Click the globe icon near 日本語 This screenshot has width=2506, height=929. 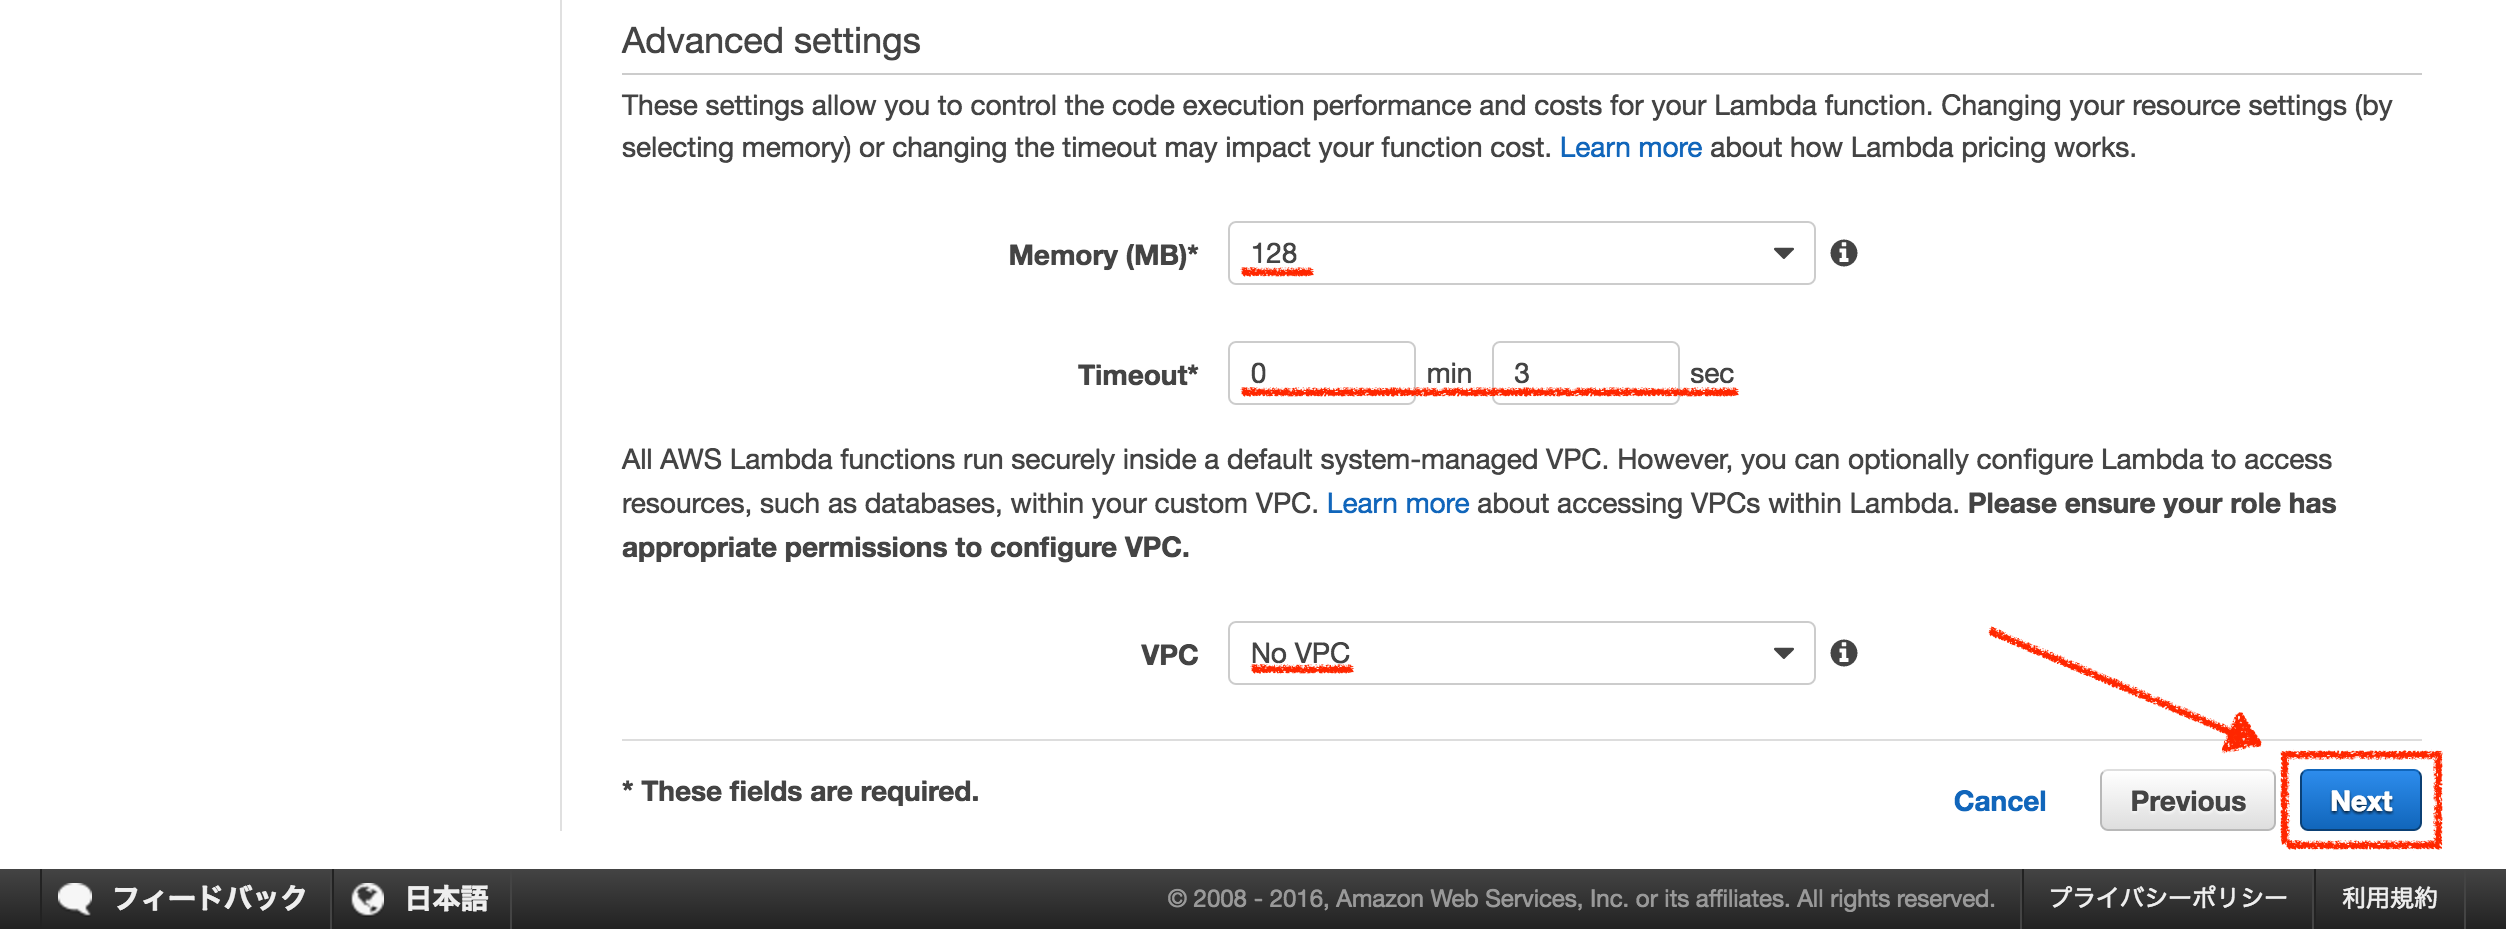click(x=366, y=897)
